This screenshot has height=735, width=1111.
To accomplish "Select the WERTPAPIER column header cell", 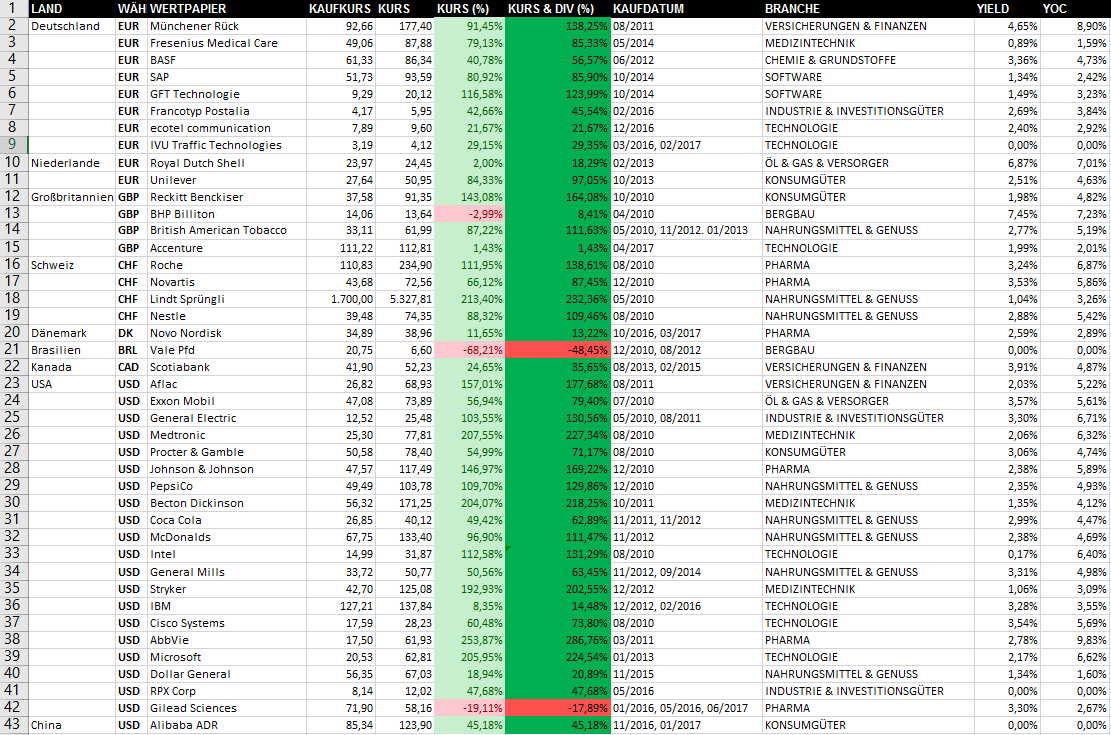I will pyautogui.click(x=226, y=9).
